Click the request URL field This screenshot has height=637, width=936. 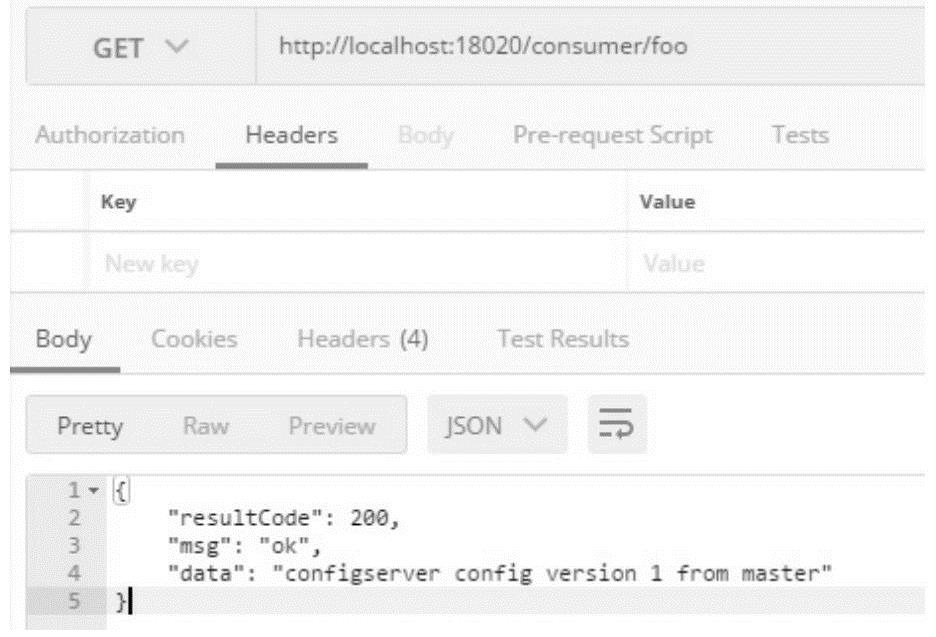[x=590, y=48]
